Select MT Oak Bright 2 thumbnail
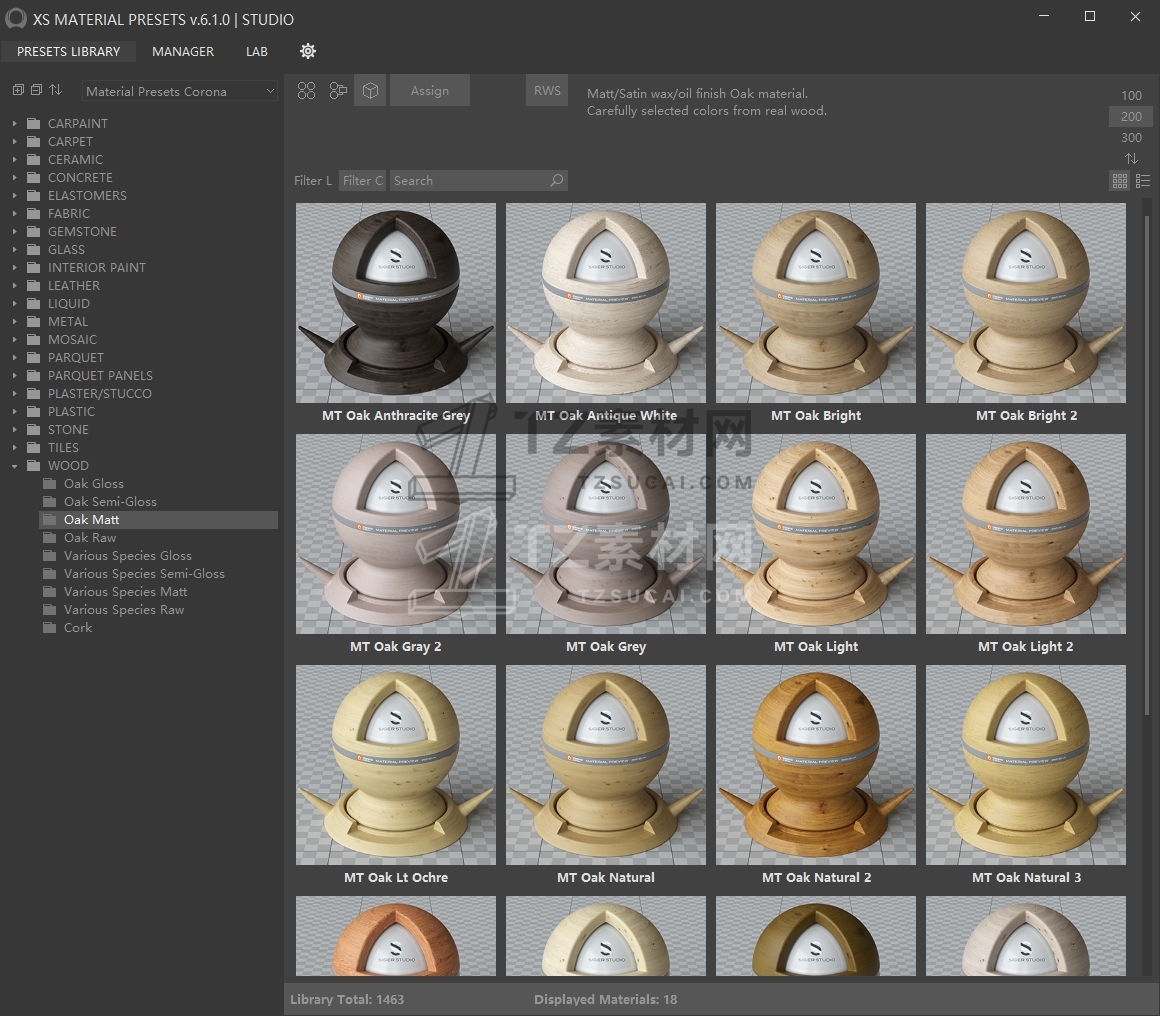The width and height of the screenshot is (1160, 1016). (1026, 303)
